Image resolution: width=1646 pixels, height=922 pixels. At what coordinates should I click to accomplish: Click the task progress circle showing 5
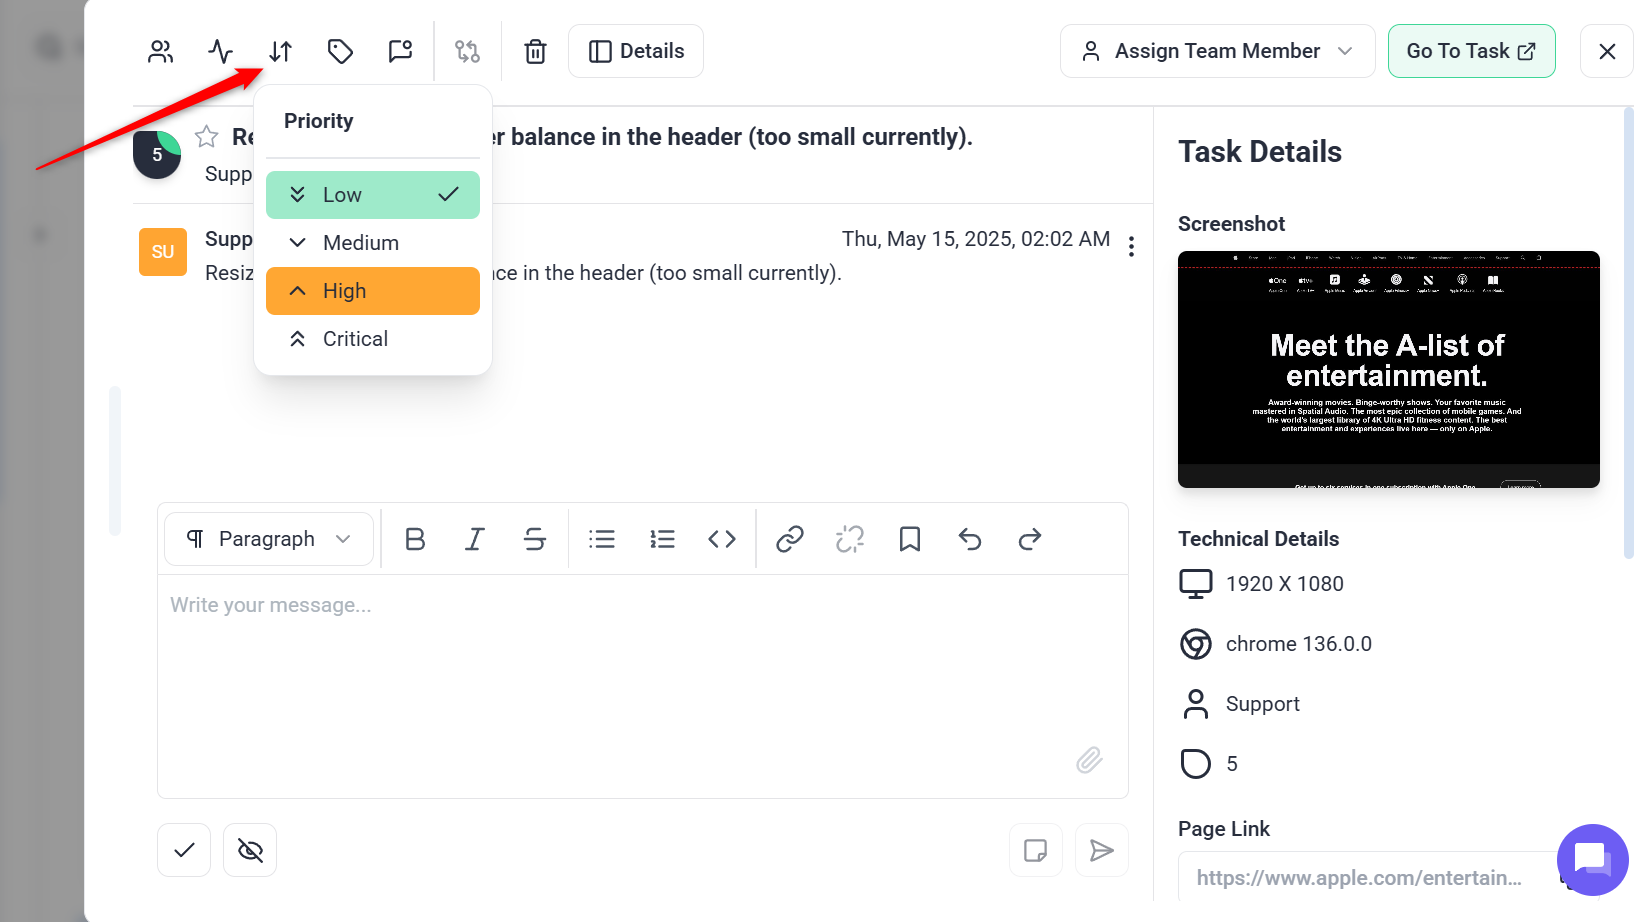[x=157, y=155]
